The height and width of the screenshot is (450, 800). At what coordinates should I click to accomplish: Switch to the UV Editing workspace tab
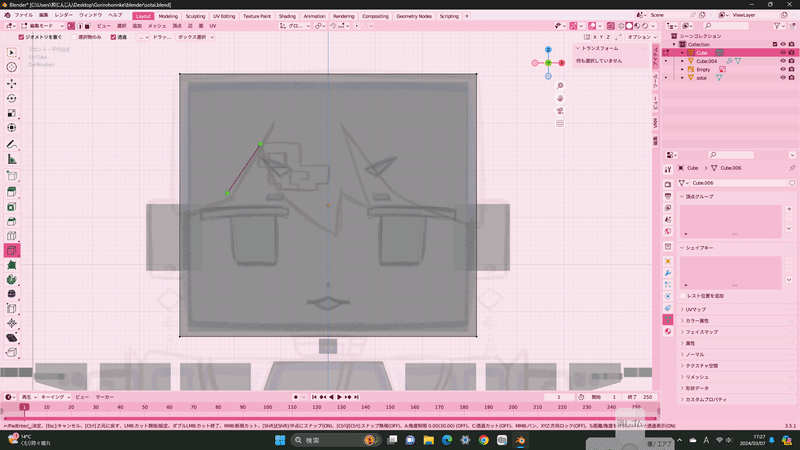point(224,16)
